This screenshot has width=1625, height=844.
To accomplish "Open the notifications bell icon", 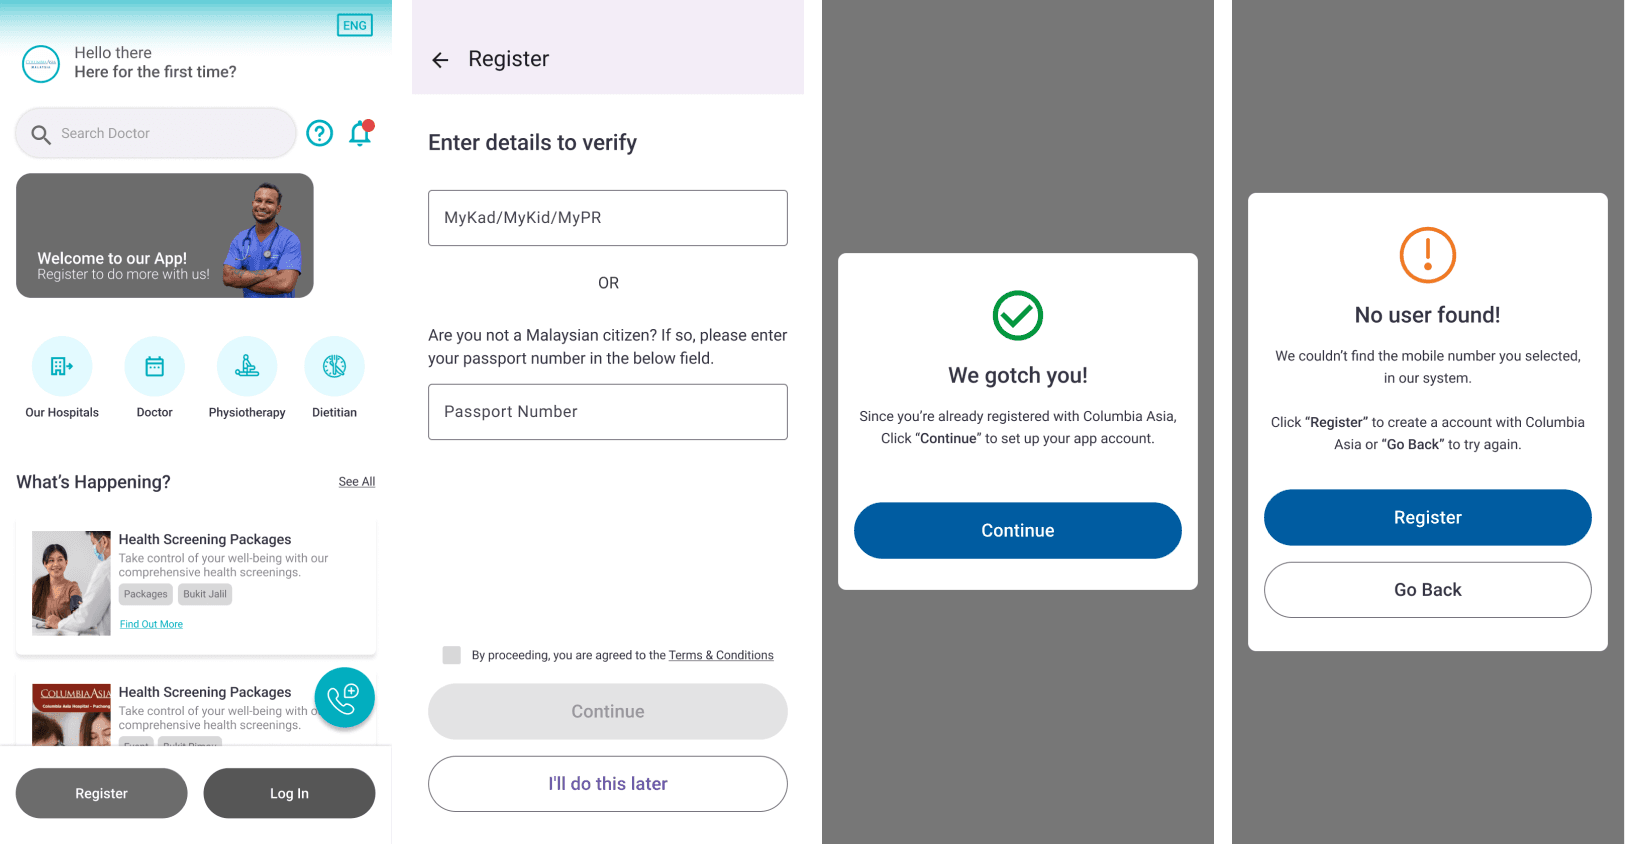I will pos(361,133).
